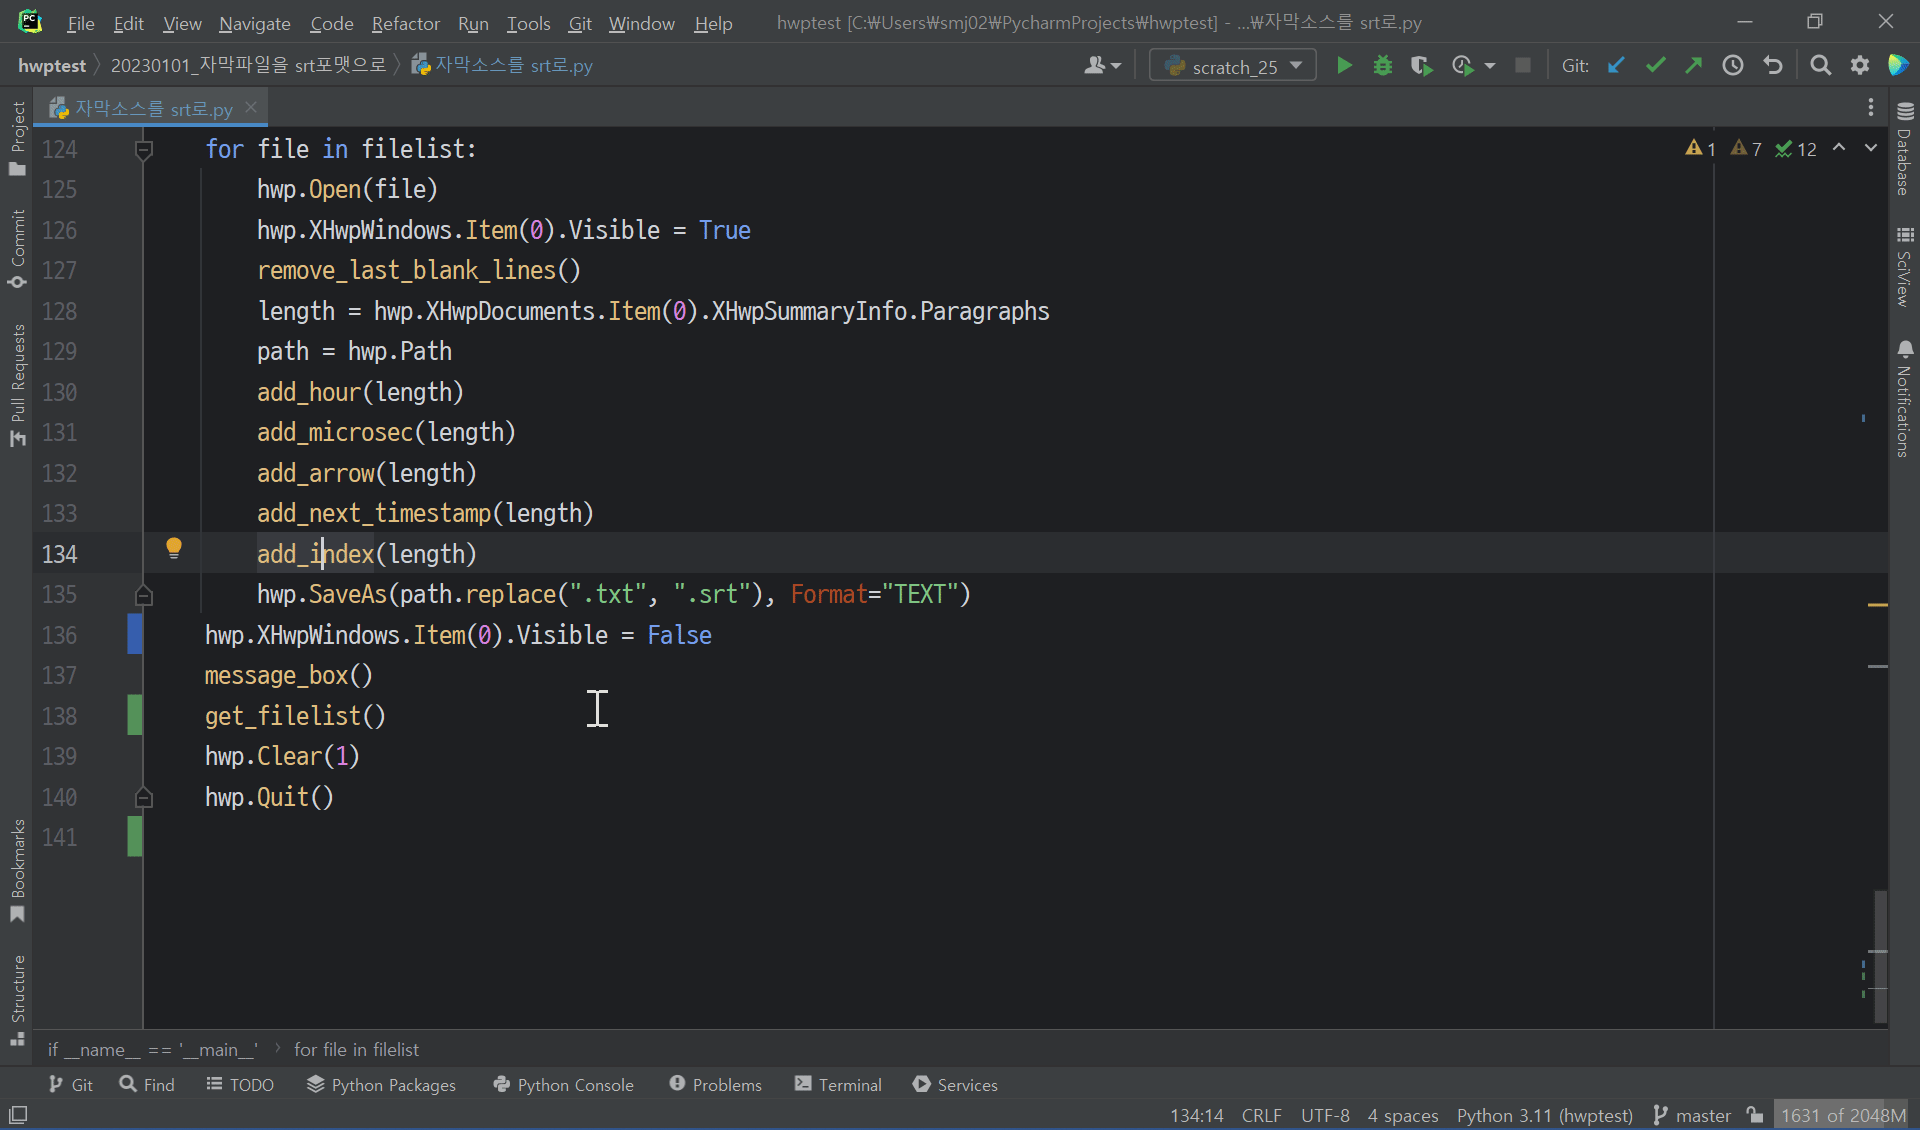Click the green Run button
Screen dimensions: 1920x1130
click(x=1344, y=66)
